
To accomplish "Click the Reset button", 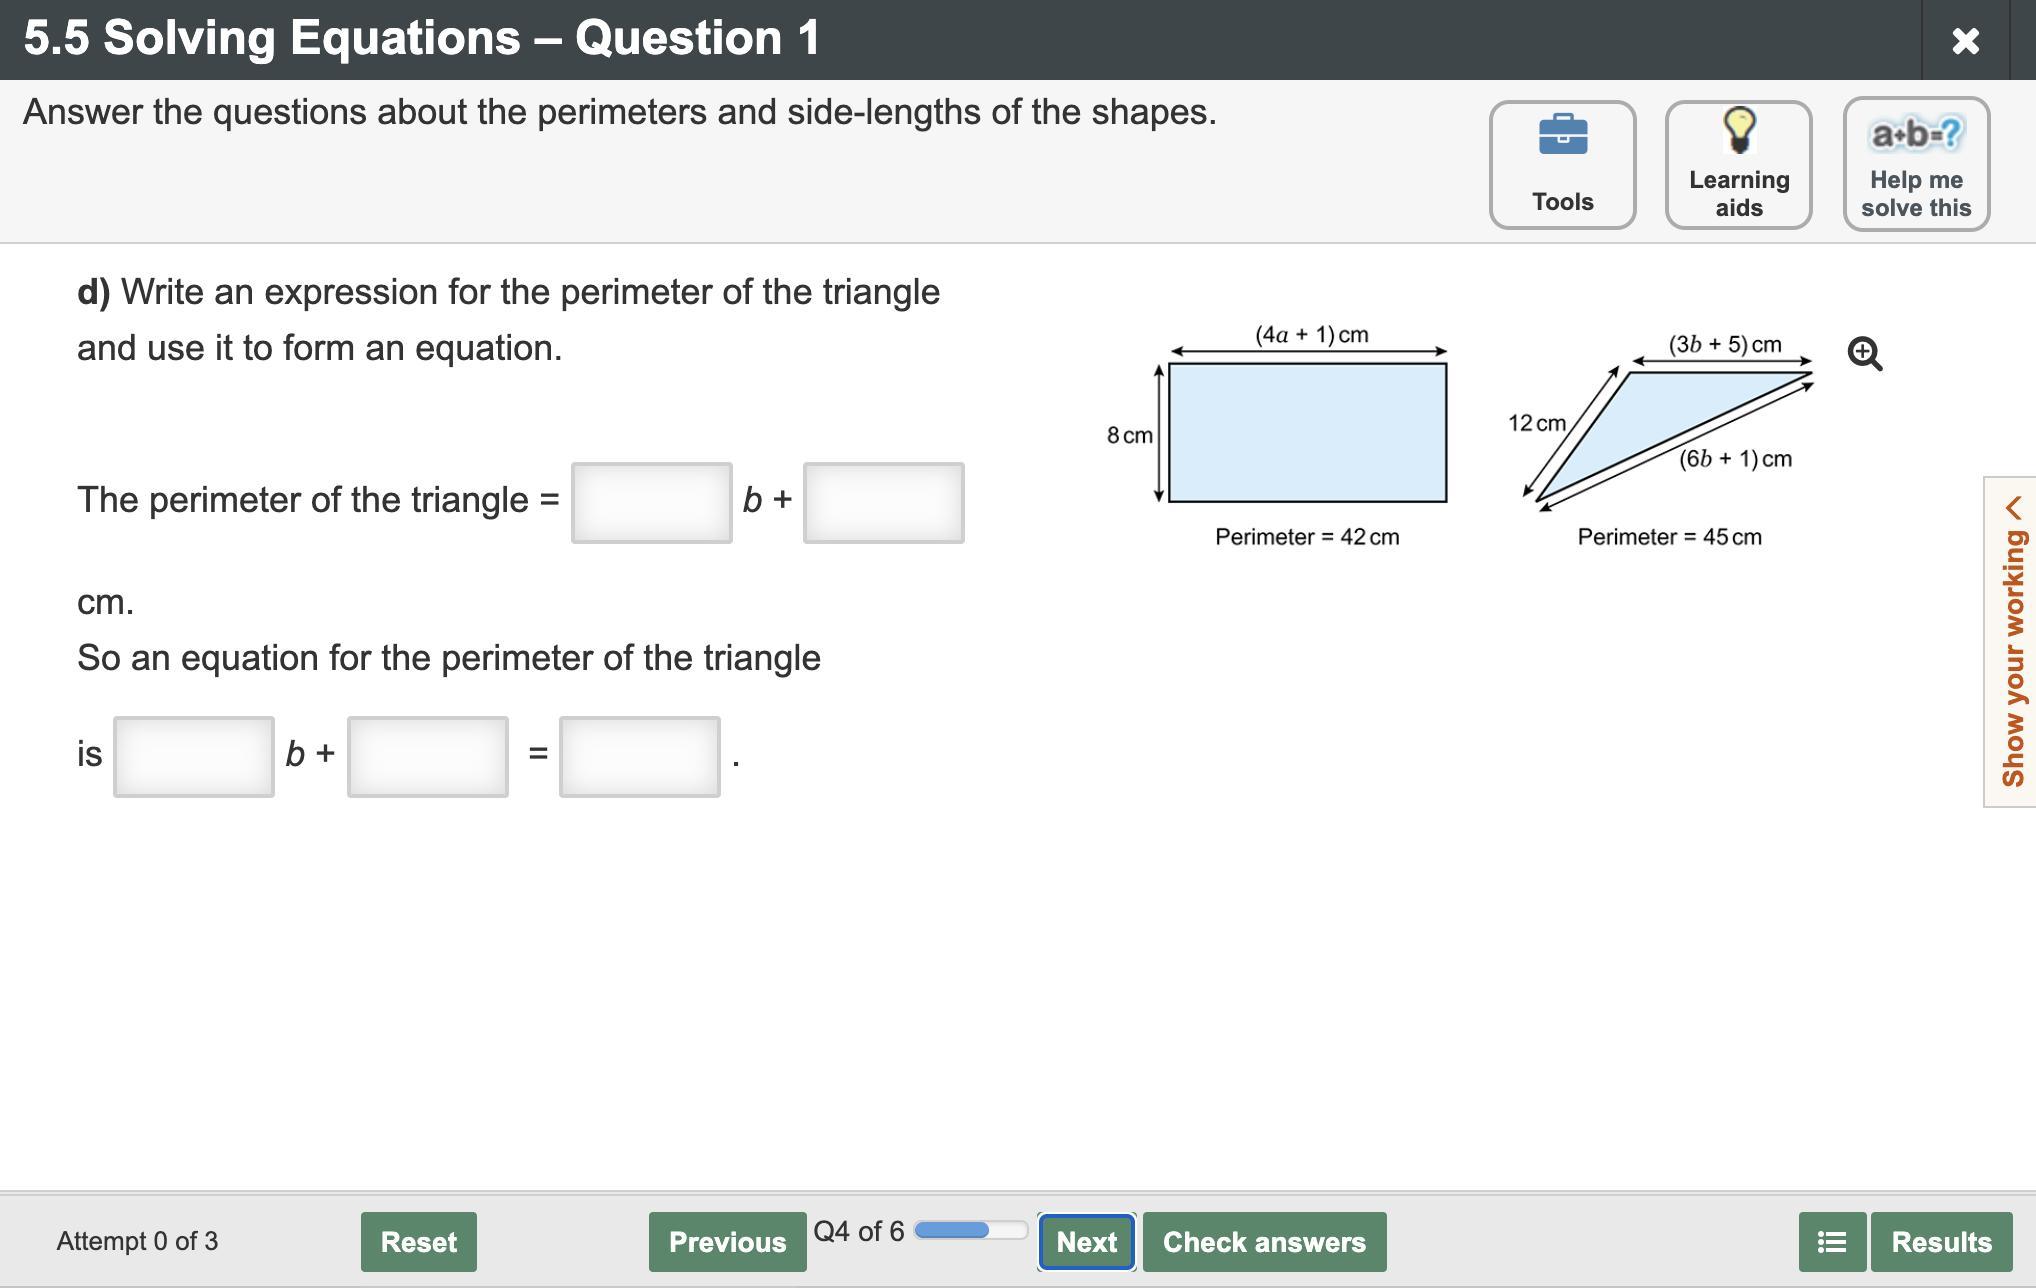I will pos(418,1242).
